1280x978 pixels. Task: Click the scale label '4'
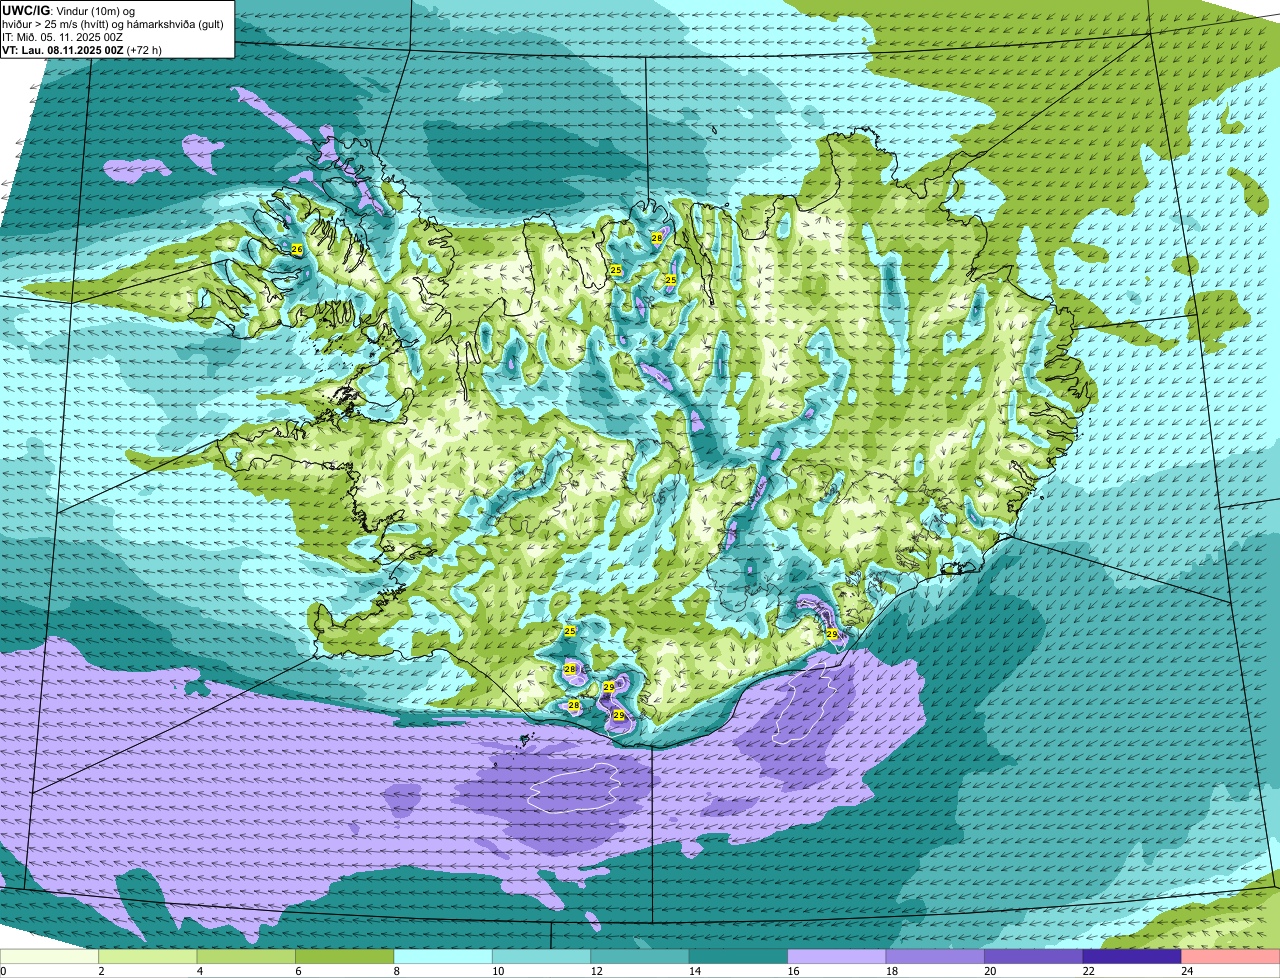[199, 971]
